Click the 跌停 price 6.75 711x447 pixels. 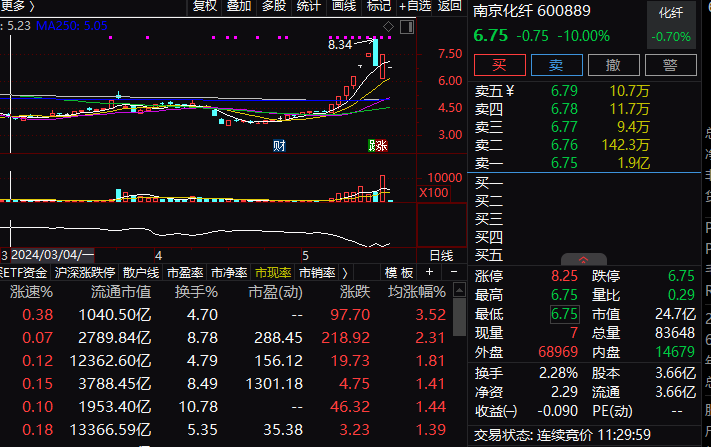coord(681,276)
